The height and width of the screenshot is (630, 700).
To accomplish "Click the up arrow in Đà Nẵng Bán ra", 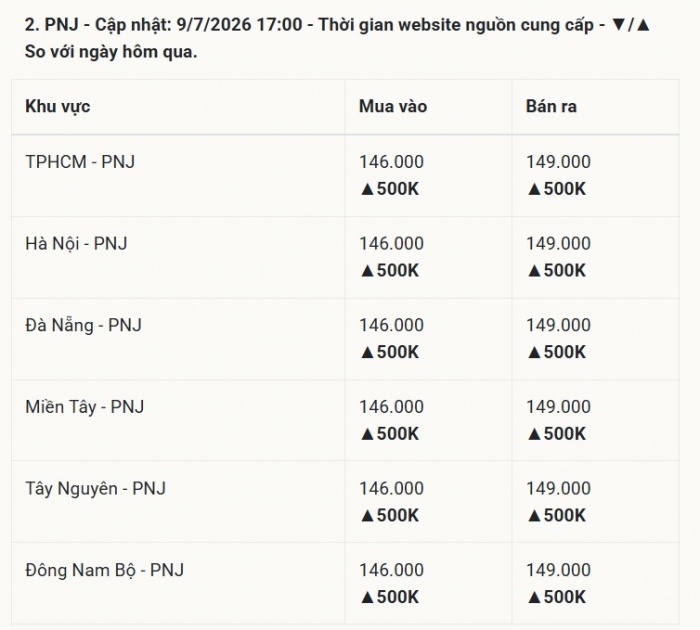I will click(534, 353).
